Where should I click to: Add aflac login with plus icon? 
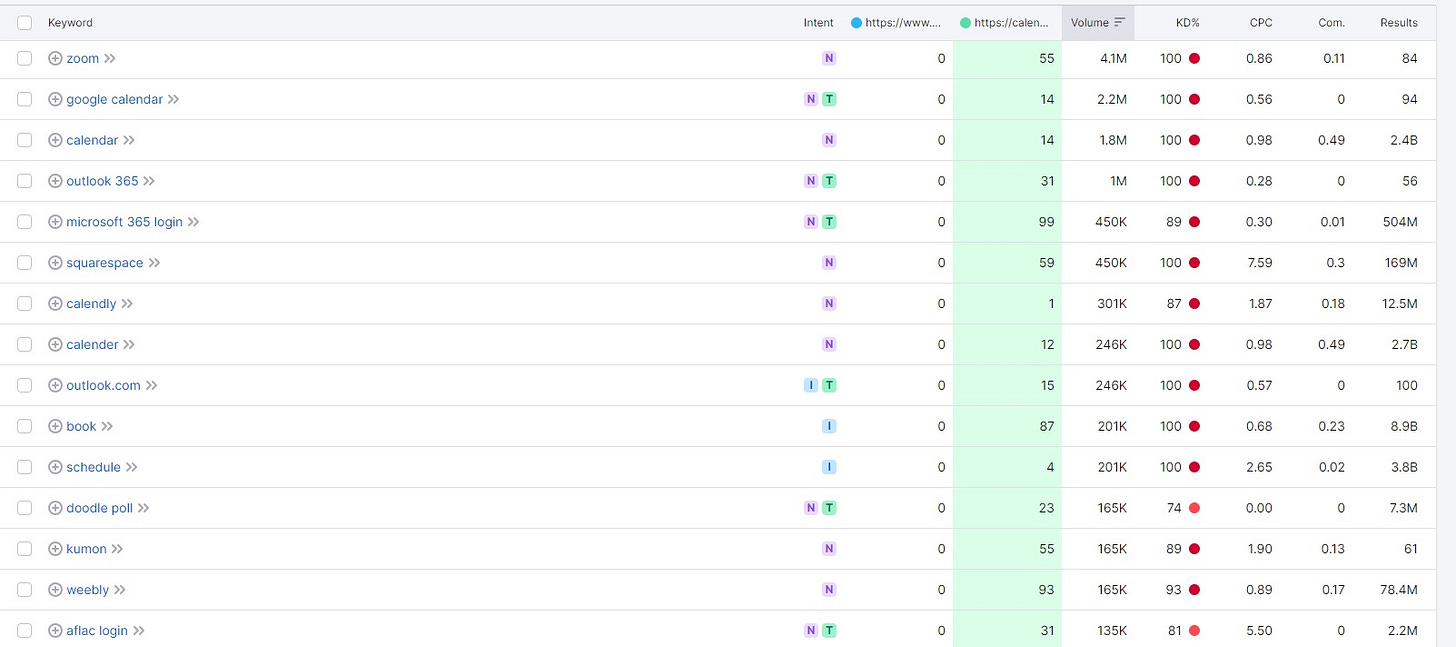click(x=55, y=631)
